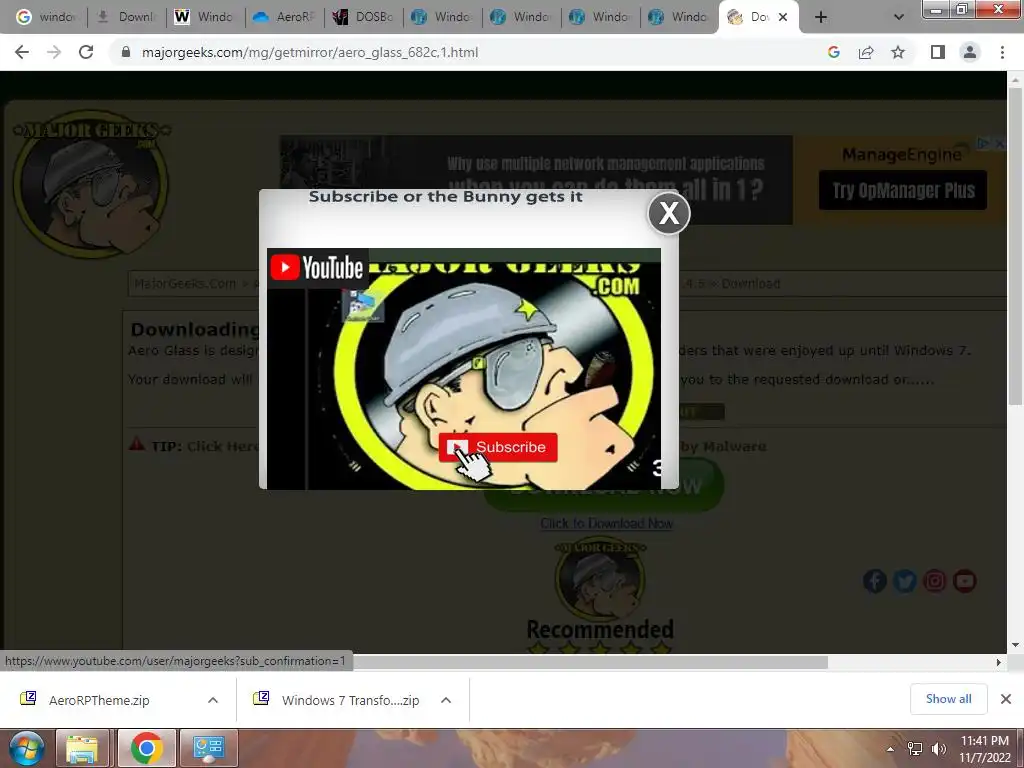Click the vertical scrollbar thumb
Viewport: 1024px width, 768px height.
point(1015,246)
